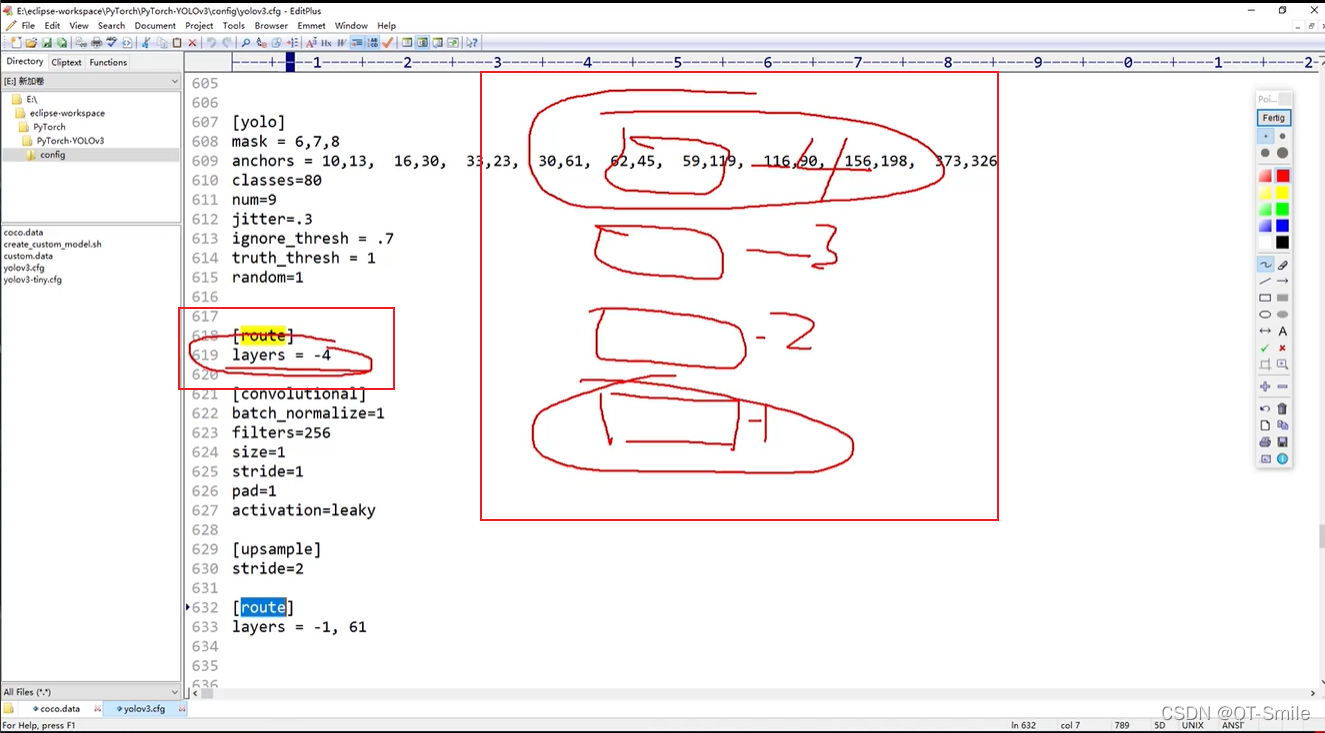Image resolution: width=1325 pixels, height=733 pixels.
Task: Open the Edit menu
Action: pos(52,25)
